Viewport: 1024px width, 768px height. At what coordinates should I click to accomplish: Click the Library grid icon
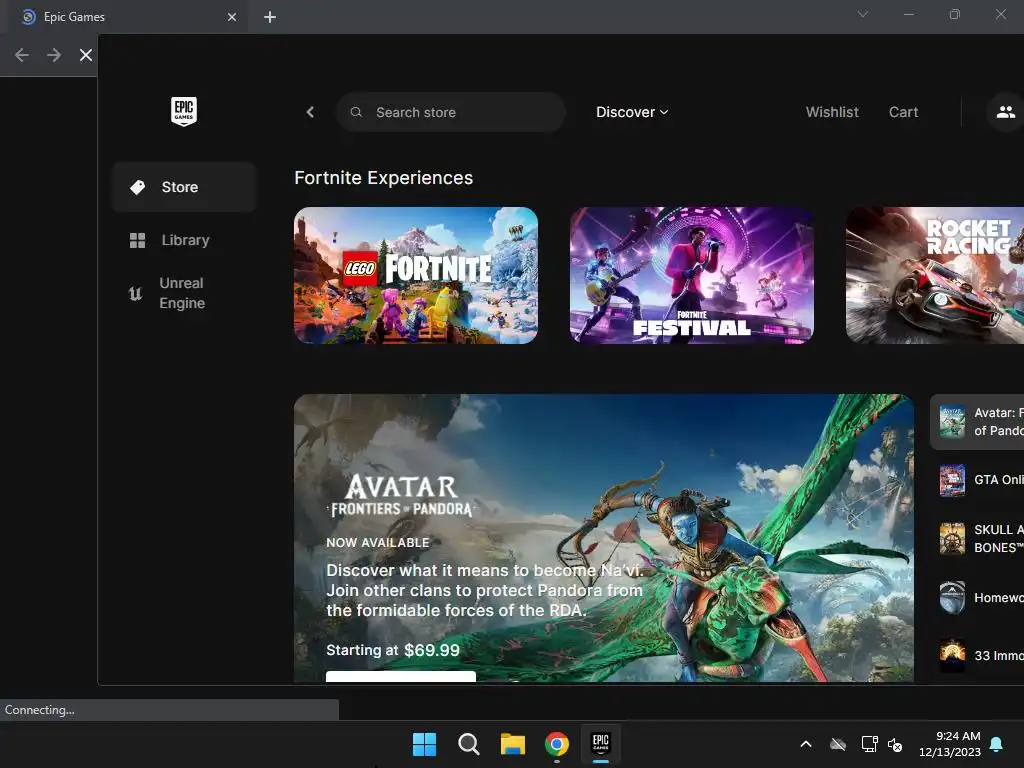(x=137, y=240)
